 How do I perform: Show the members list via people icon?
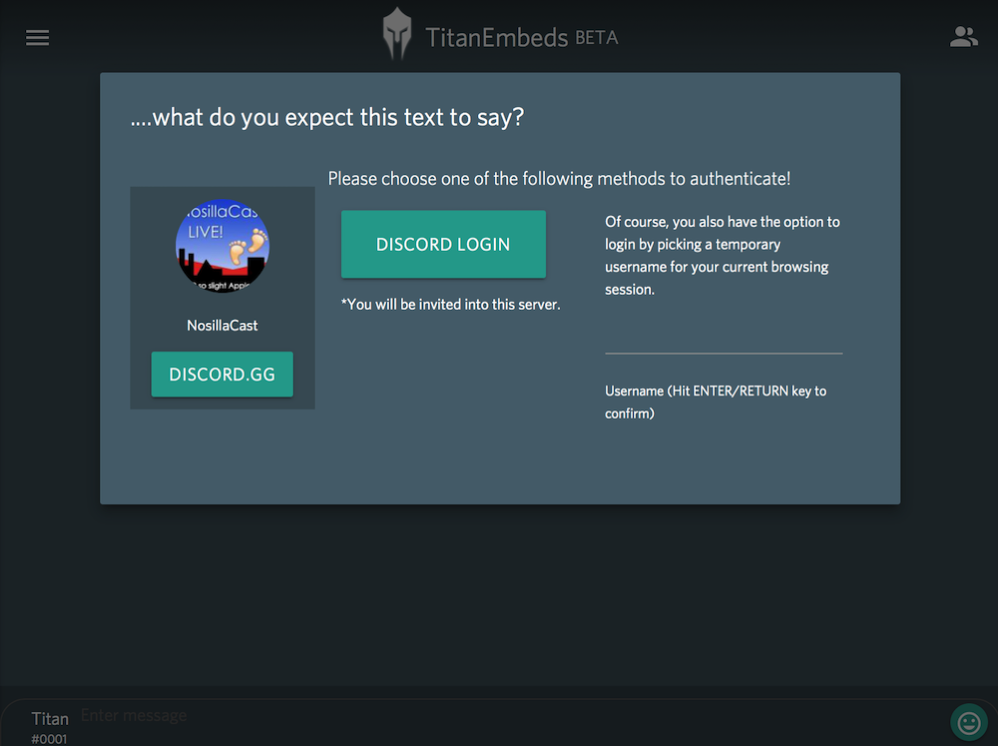(963, 38)
